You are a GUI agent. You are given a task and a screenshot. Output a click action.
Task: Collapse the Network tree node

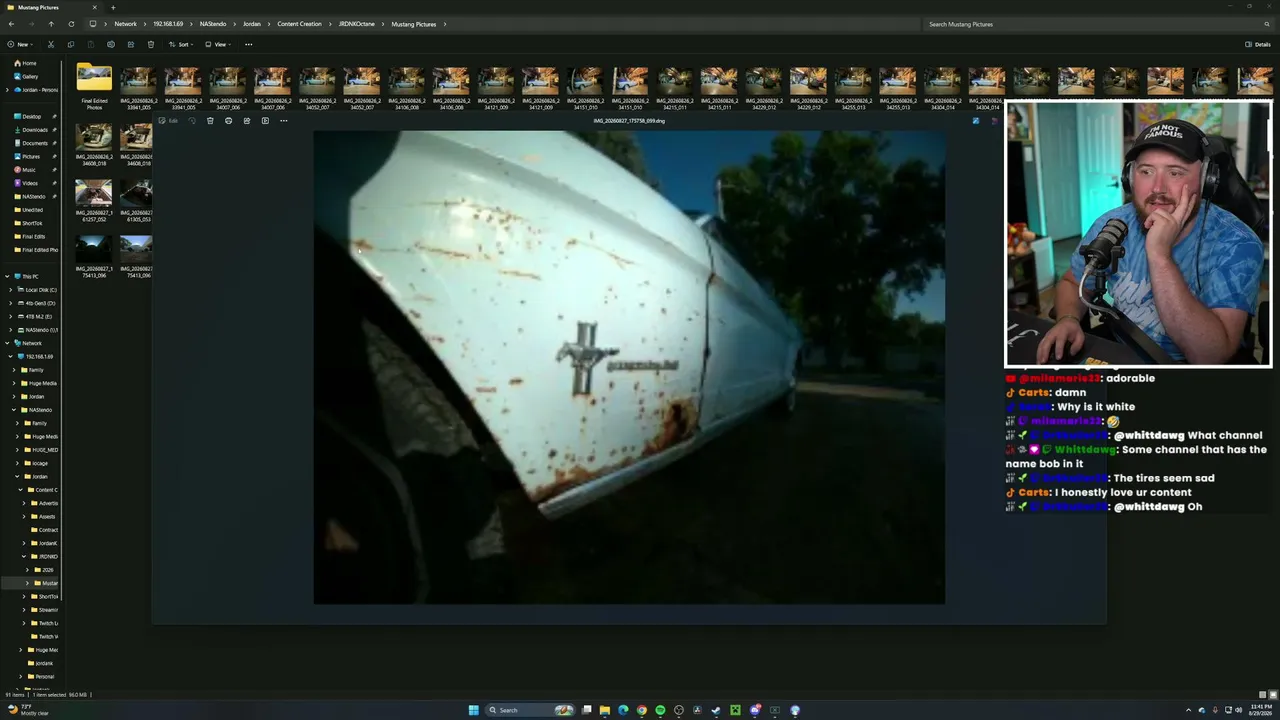click(x=6, y=343)
